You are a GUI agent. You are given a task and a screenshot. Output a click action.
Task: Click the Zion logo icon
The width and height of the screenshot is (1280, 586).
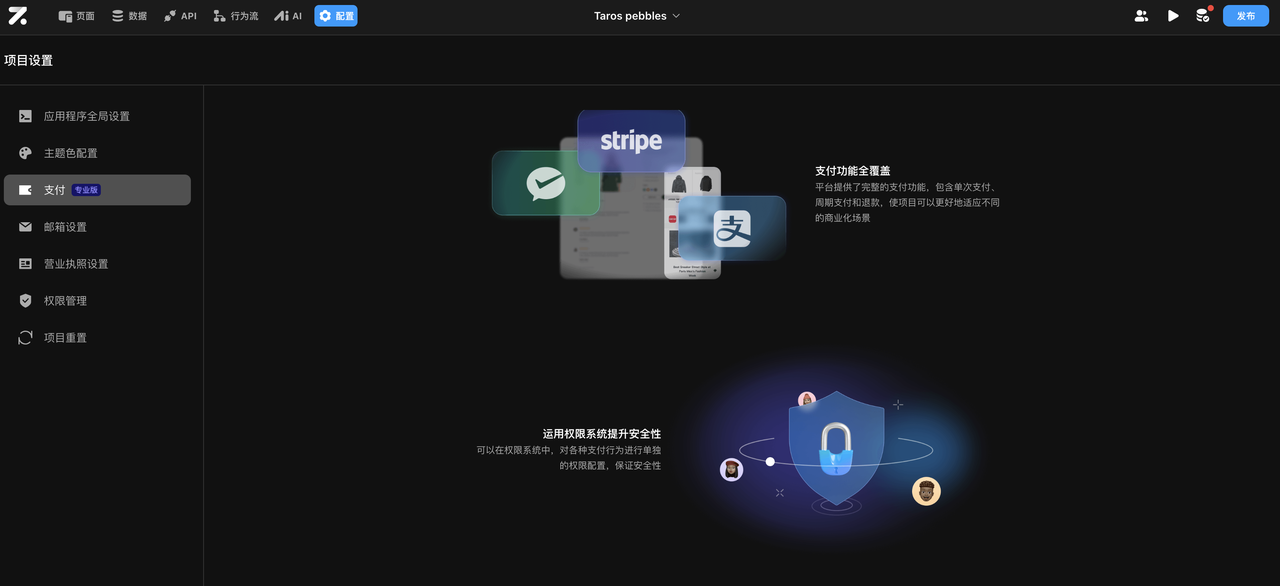[x=17, y=16]
